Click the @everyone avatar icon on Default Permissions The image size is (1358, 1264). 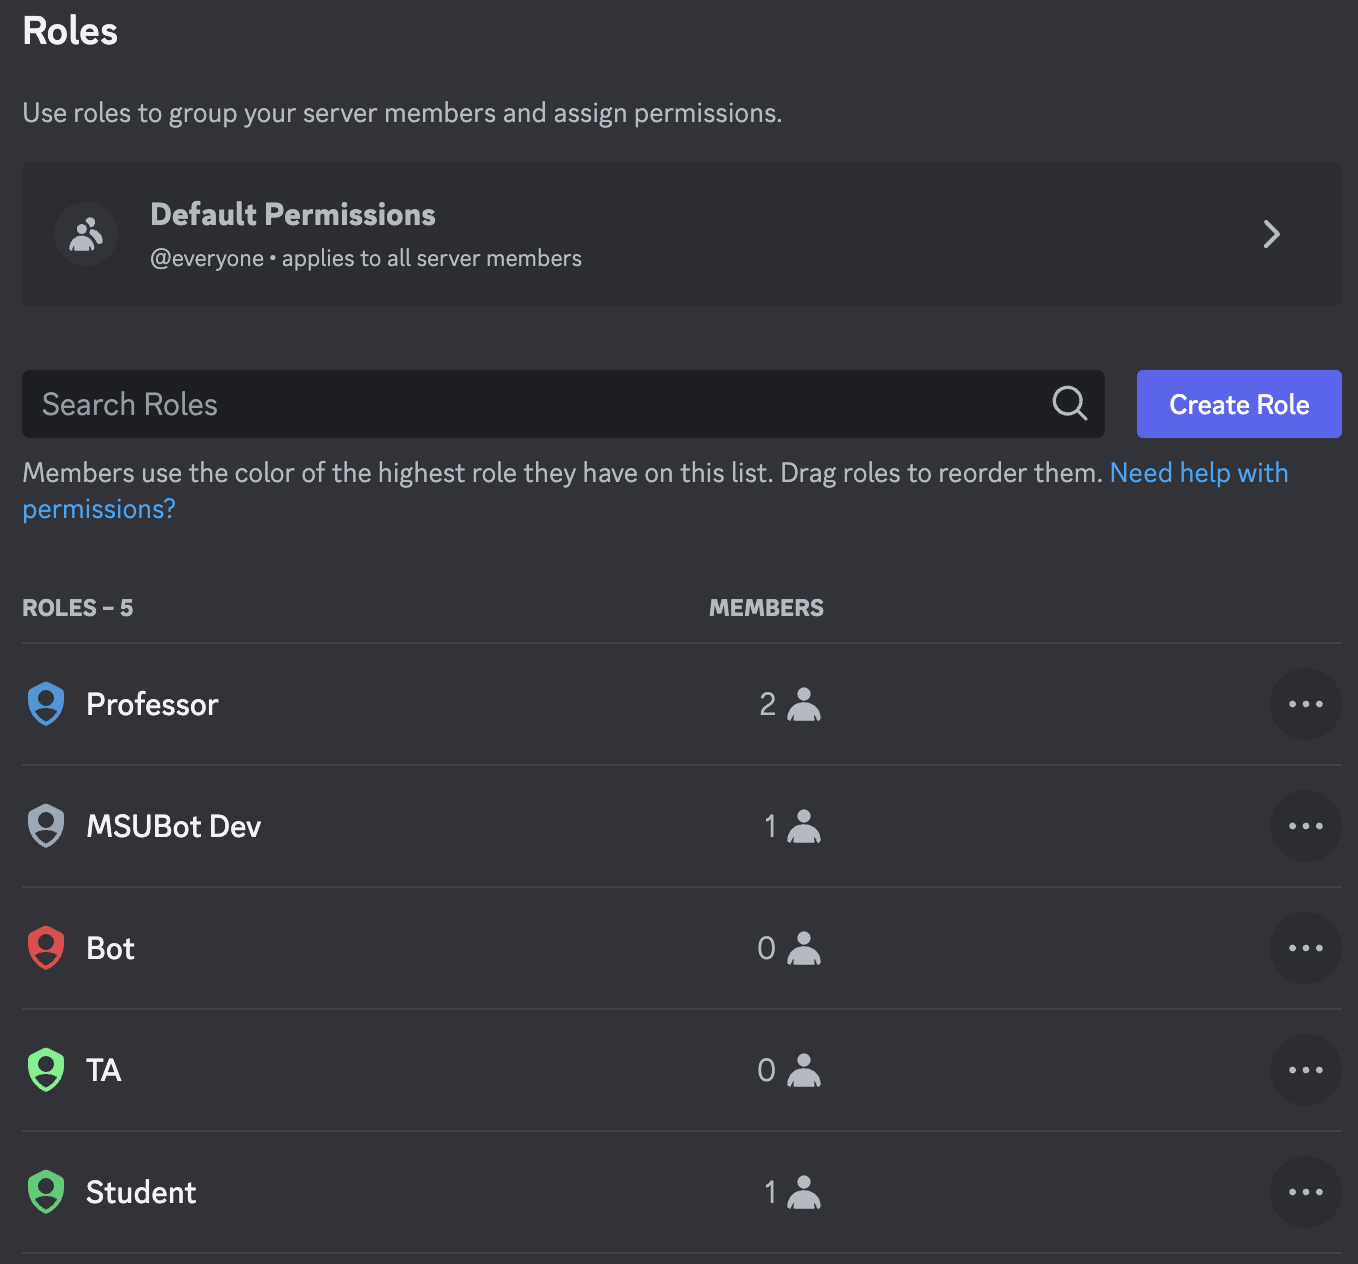(x=86, y=234)
